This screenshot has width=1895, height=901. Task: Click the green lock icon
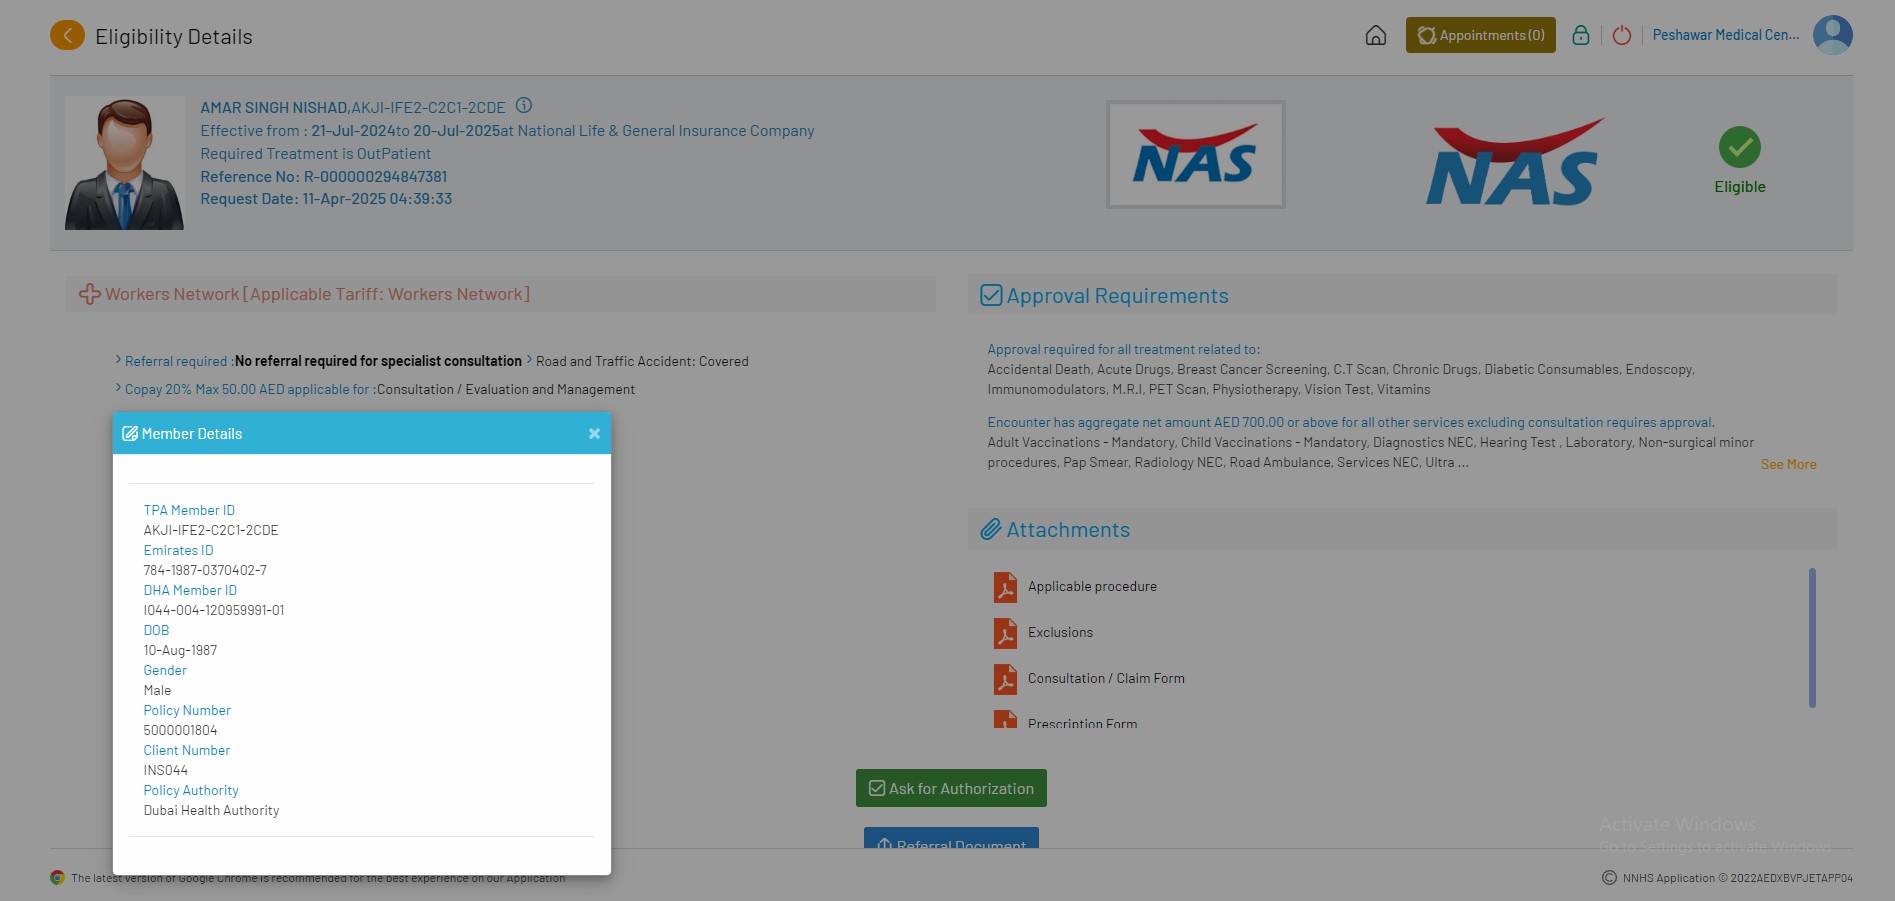point(1581,35)
